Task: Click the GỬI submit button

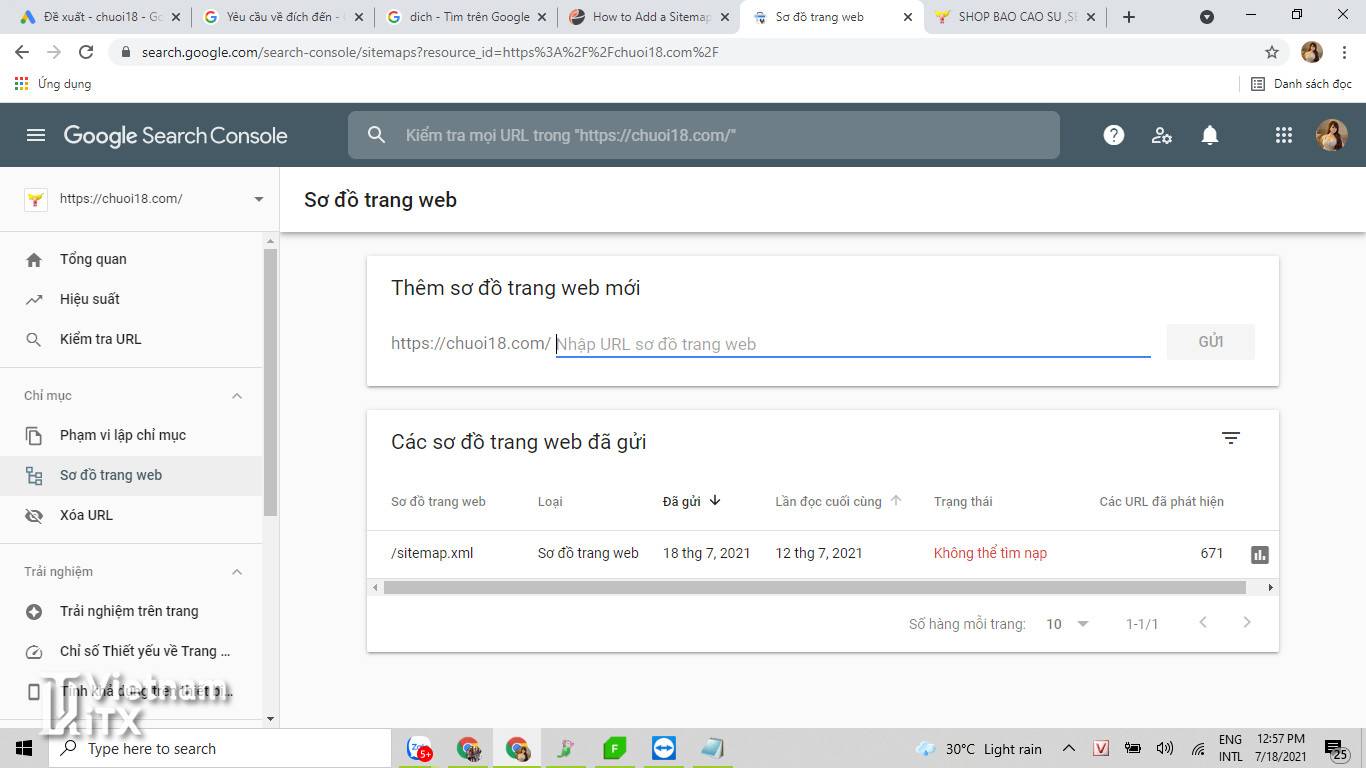Action: (x=1210, y=342)
